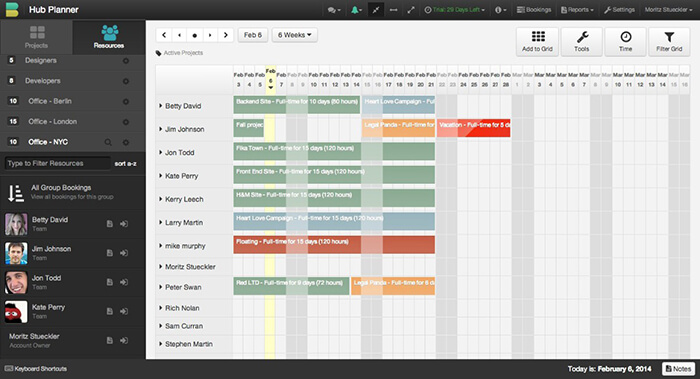Click the gear icon for Office - London

(x=126, y=122)
